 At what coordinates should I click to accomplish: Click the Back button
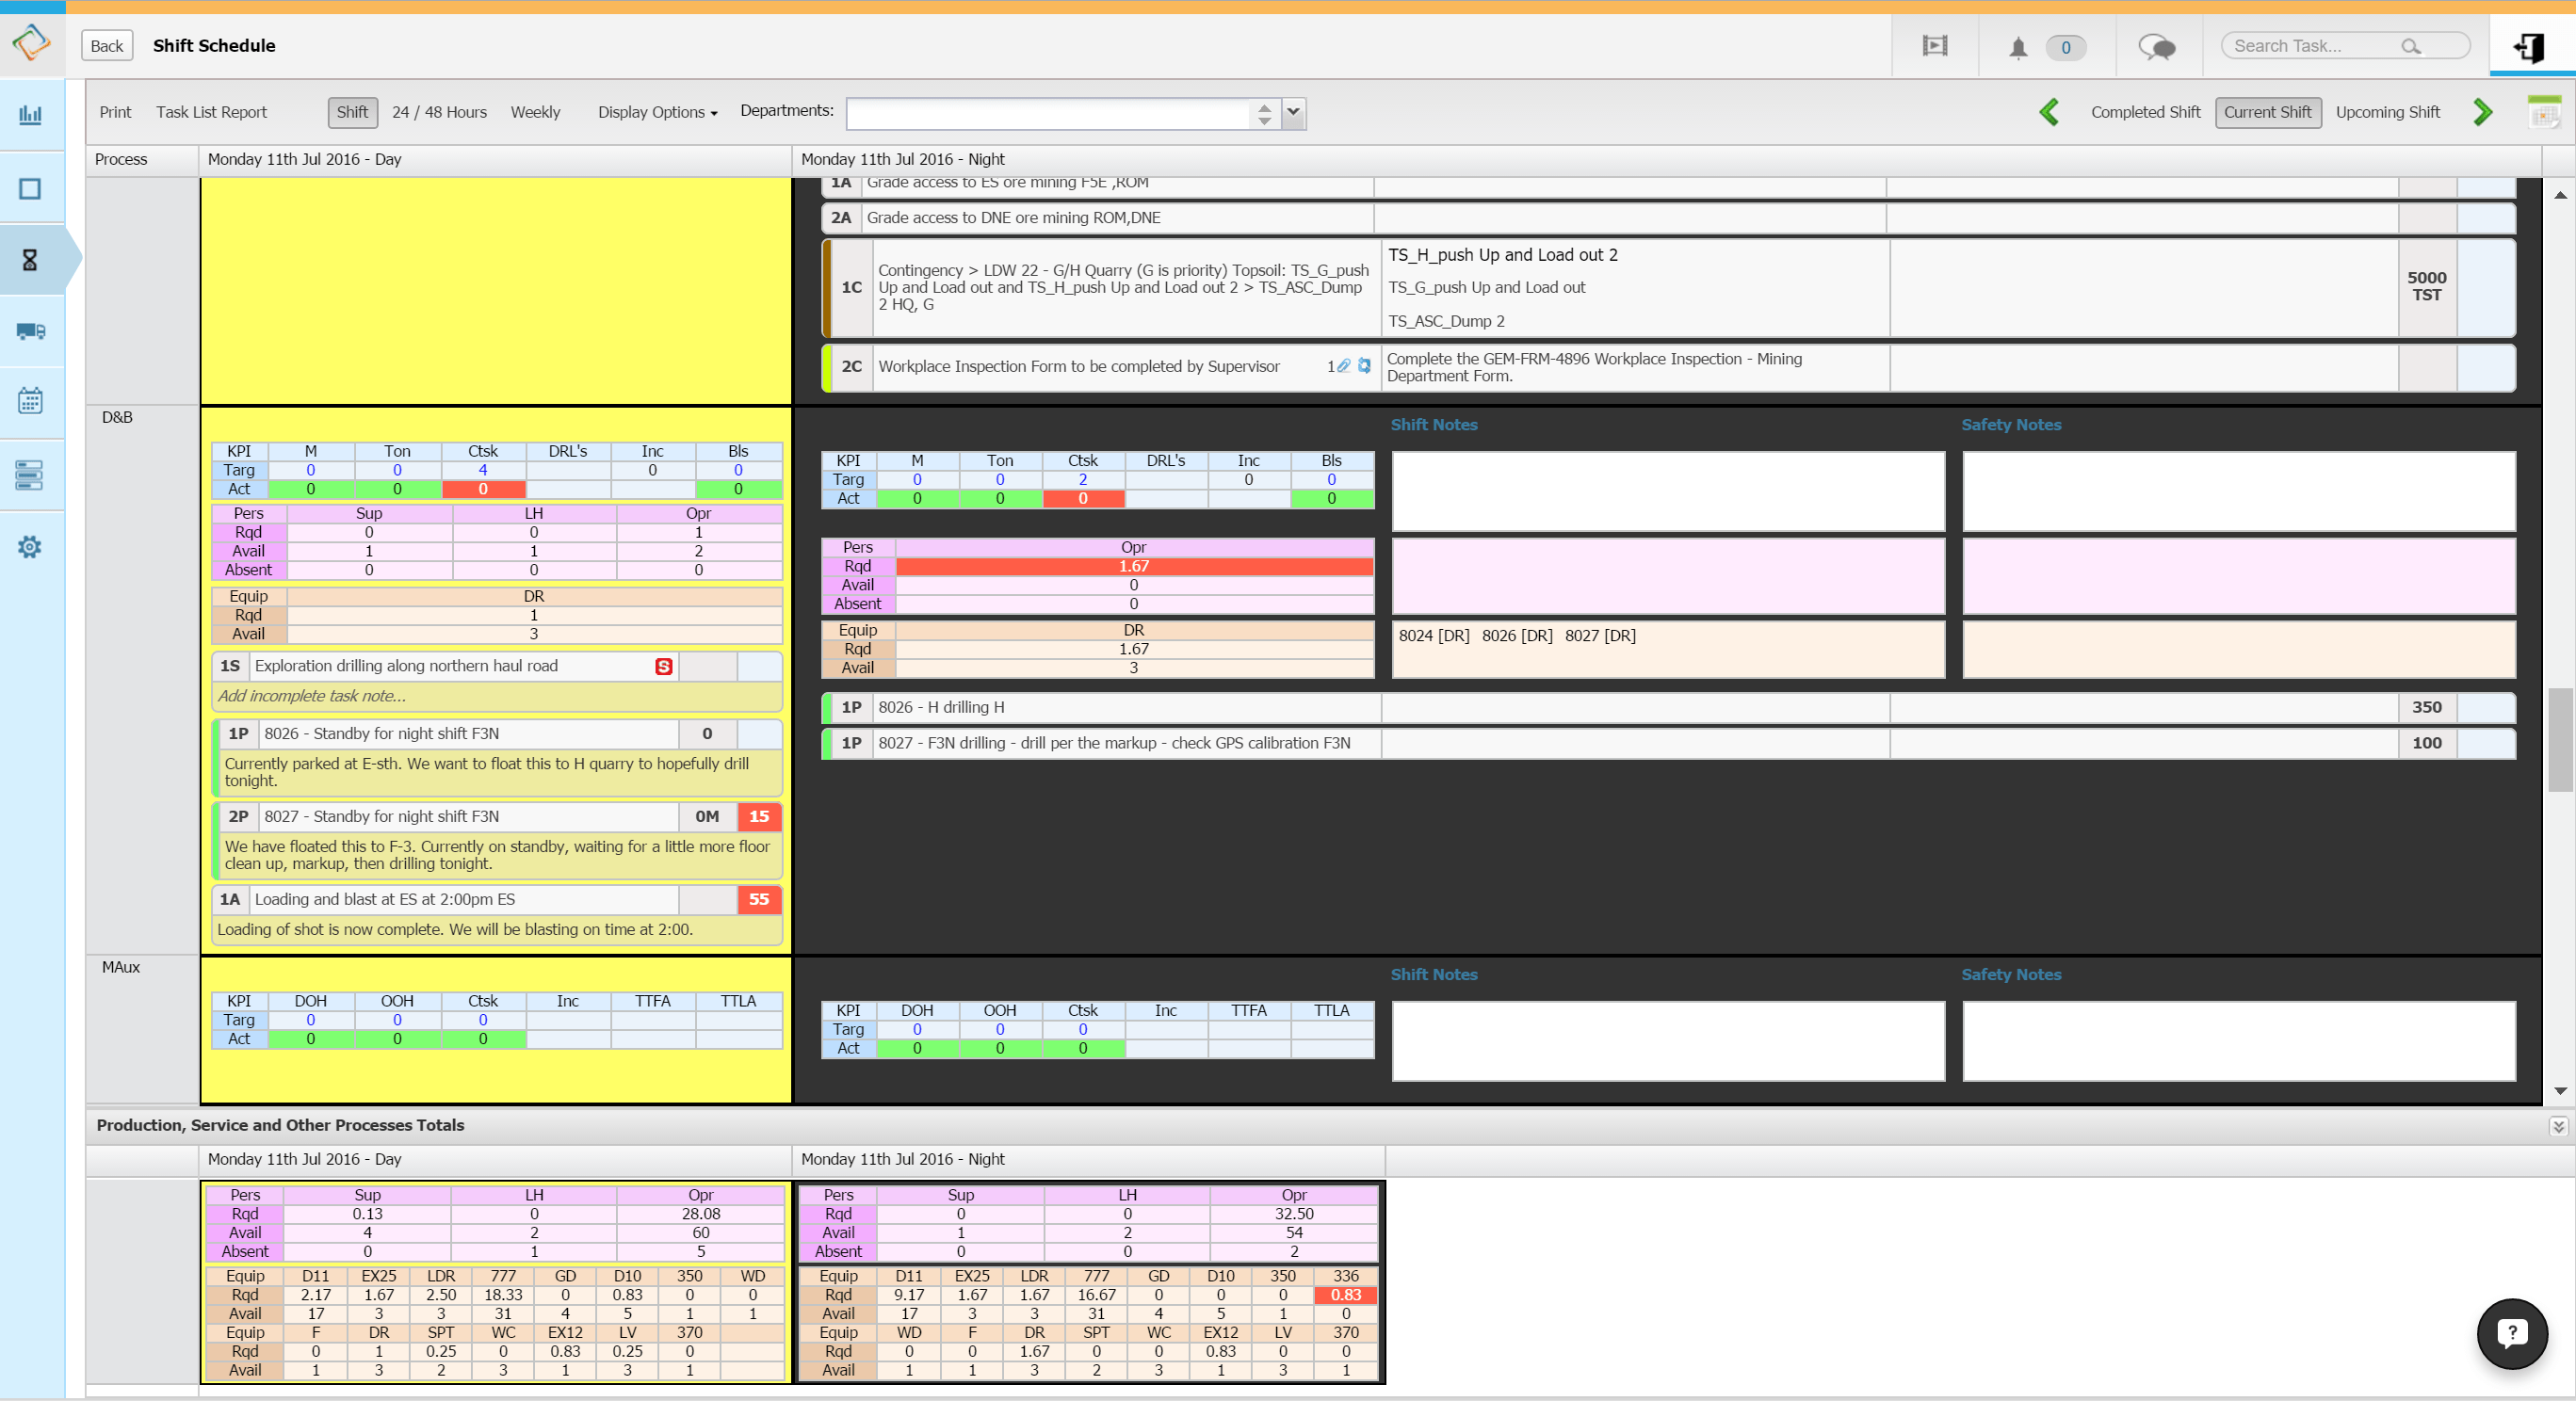106,46
